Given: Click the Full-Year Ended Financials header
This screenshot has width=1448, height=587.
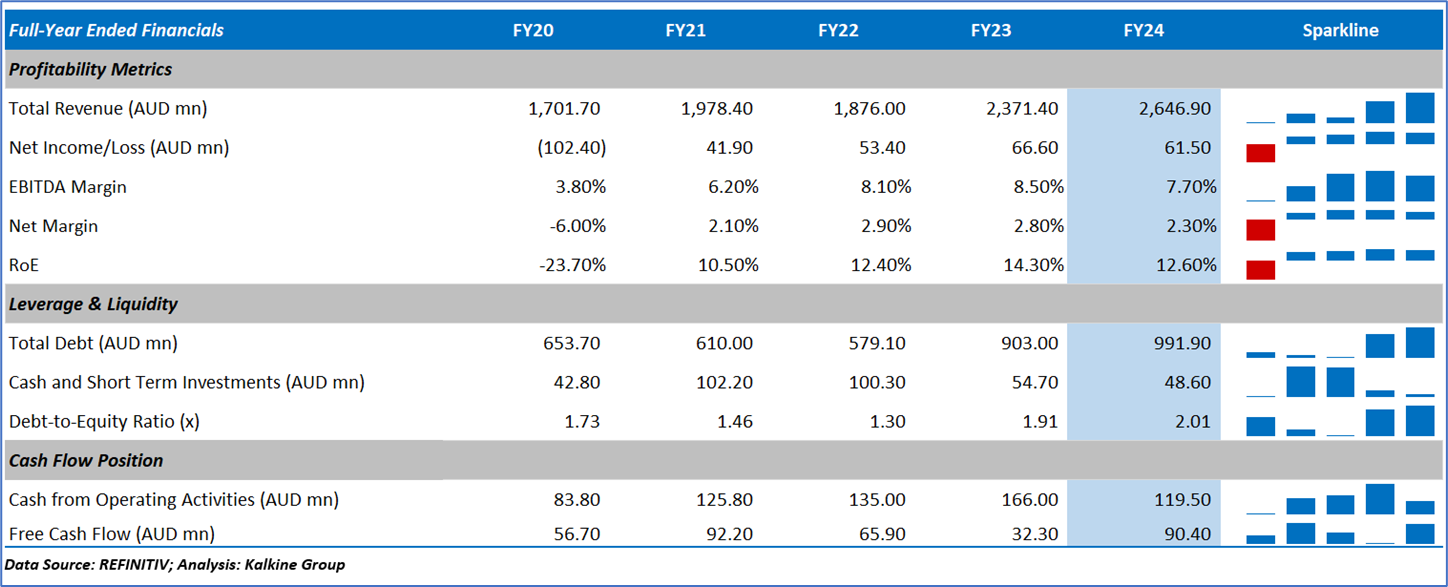Looking at the screenshot, I should coord(116,30).
